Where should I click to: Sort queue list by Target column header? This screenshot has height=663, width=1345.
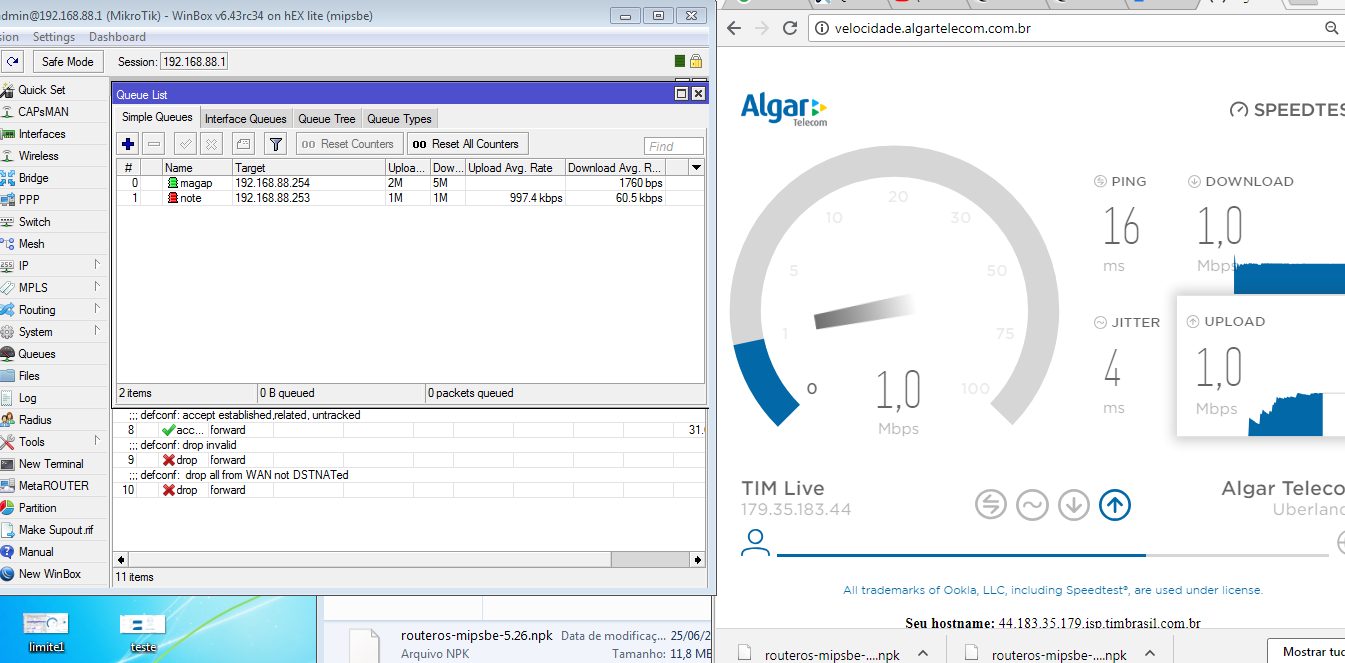[x=308, y=167]
